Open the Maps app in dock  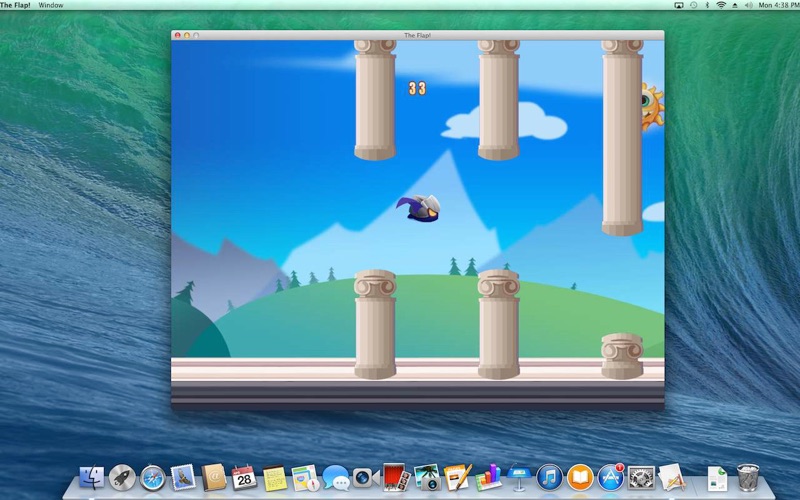pos(305,478)
